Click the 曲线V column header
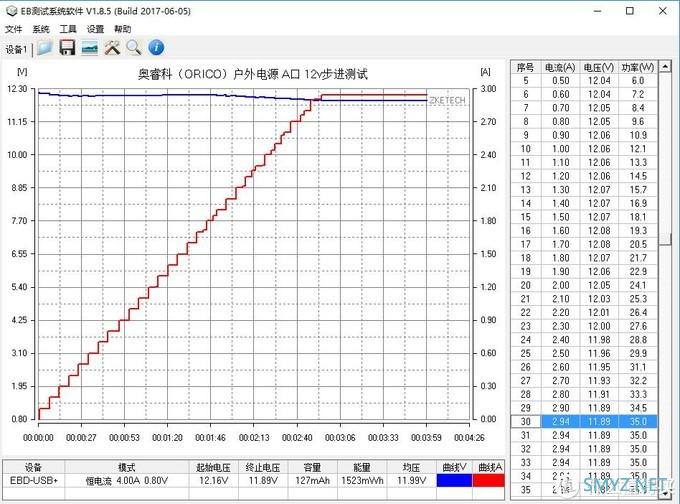 click(454, 467)
